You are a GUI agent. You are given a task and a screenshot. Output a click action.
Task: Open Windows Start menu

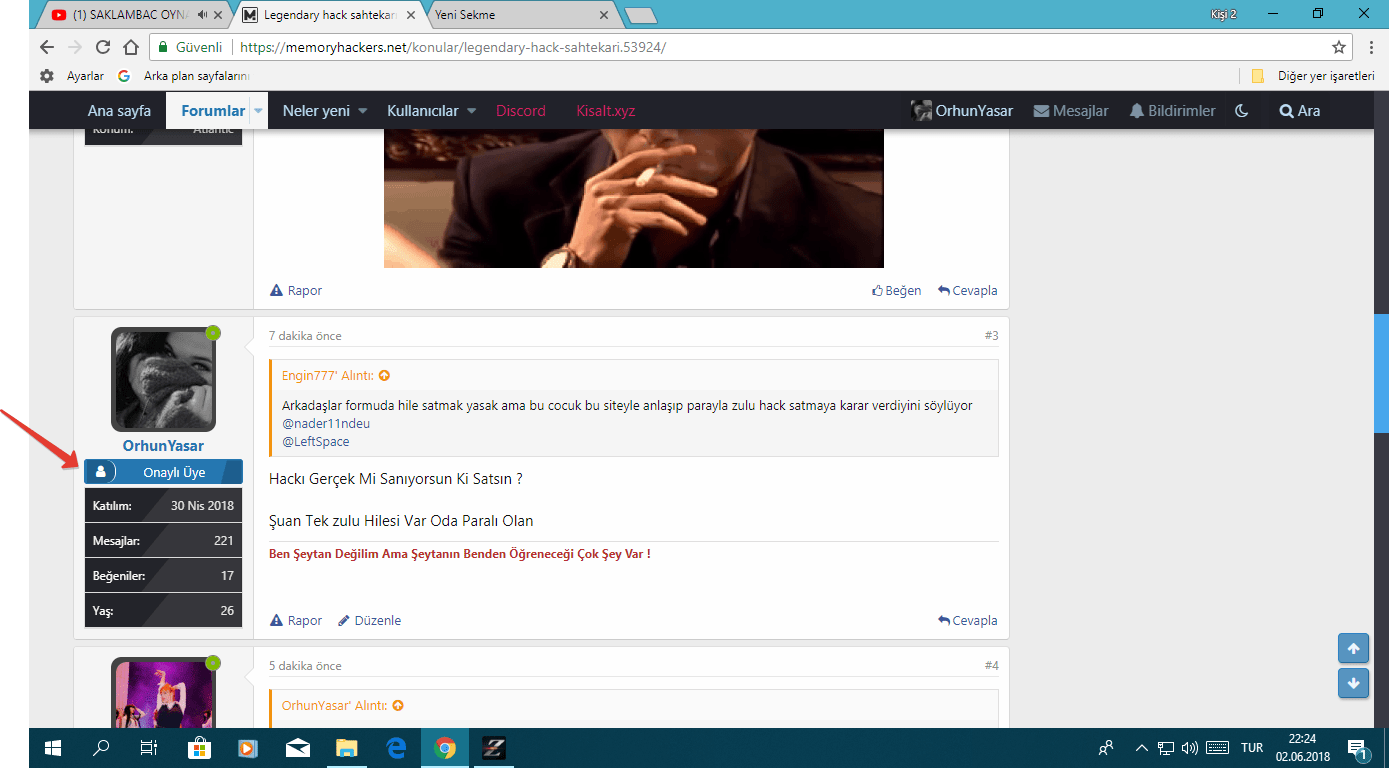click(x=53, y=748)
